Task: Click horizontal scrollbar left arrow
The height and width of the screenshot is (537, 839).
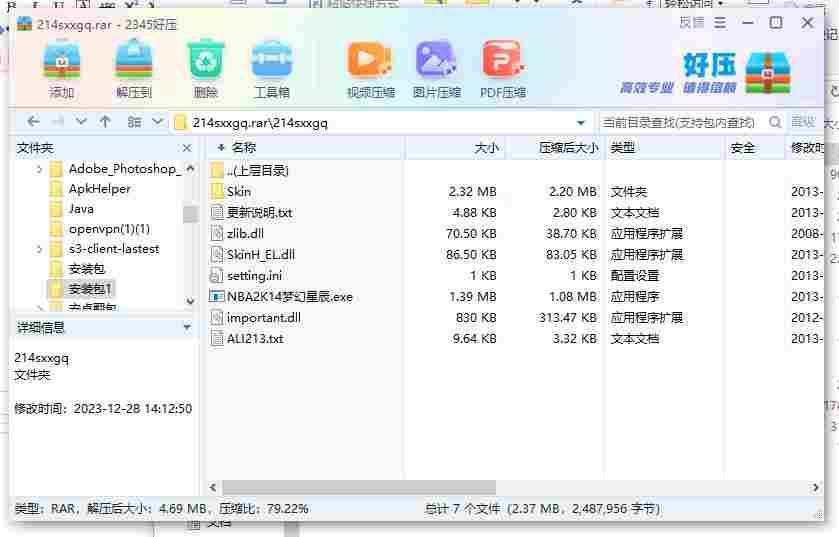Action: click(x=213, y=487)
